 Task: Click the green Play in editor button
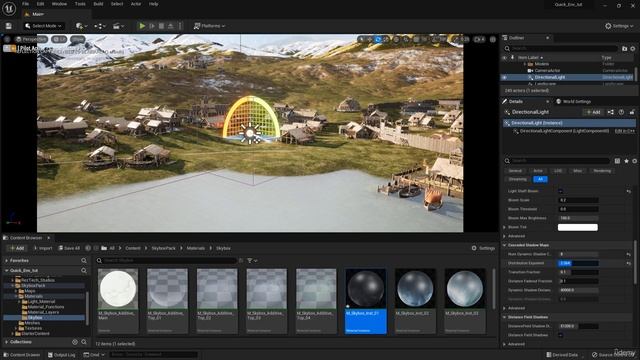[142, 26]
